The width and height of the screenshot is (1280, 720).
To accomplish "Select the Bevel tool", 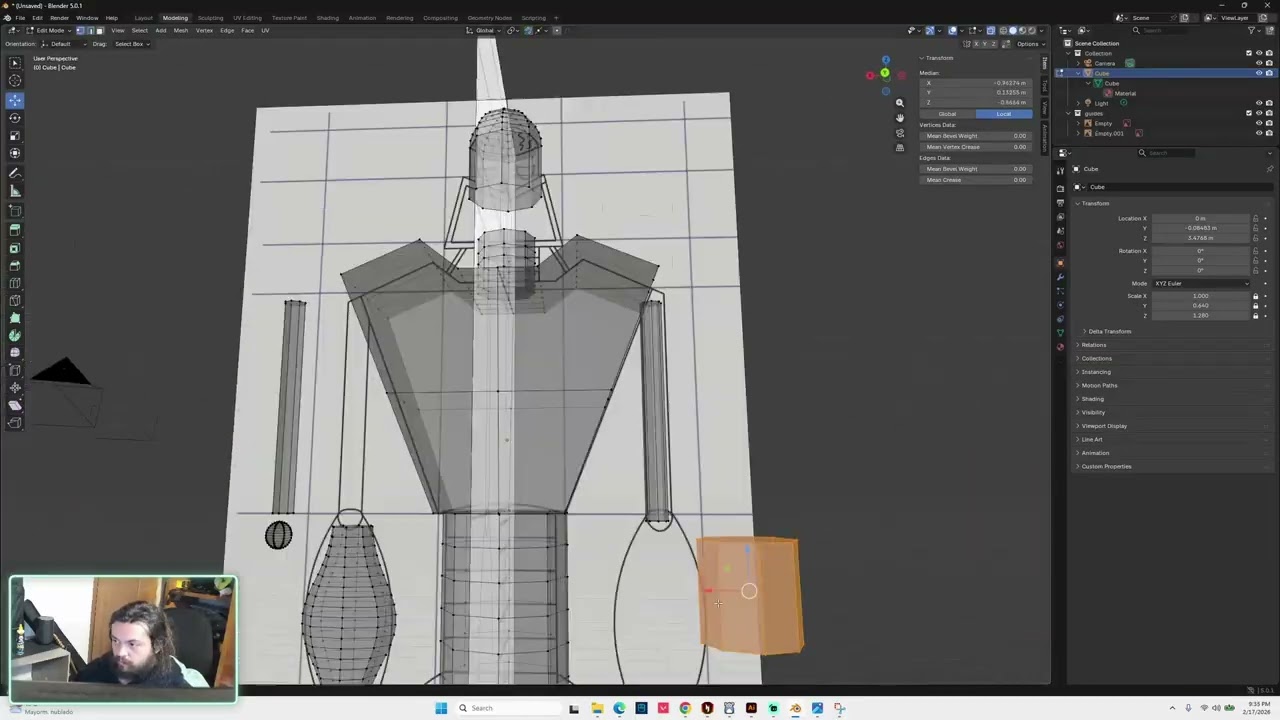I will (15, 265).
